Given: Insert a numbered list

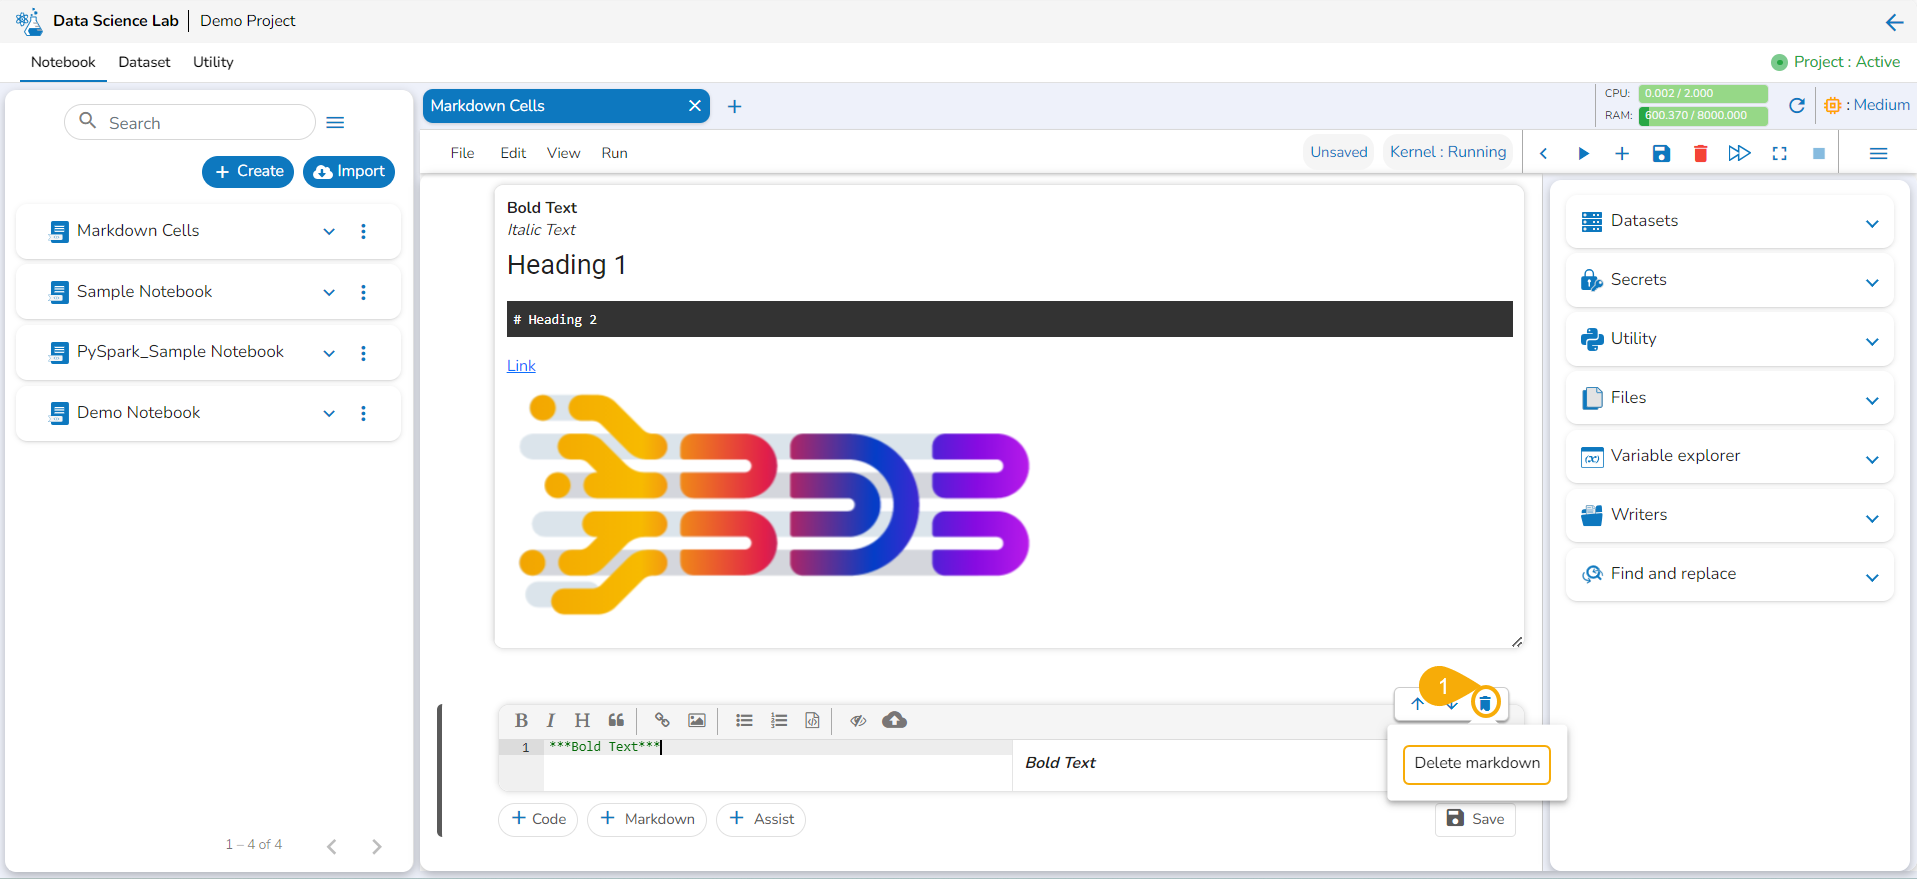Looking at the screenshot, I should 779,720.
